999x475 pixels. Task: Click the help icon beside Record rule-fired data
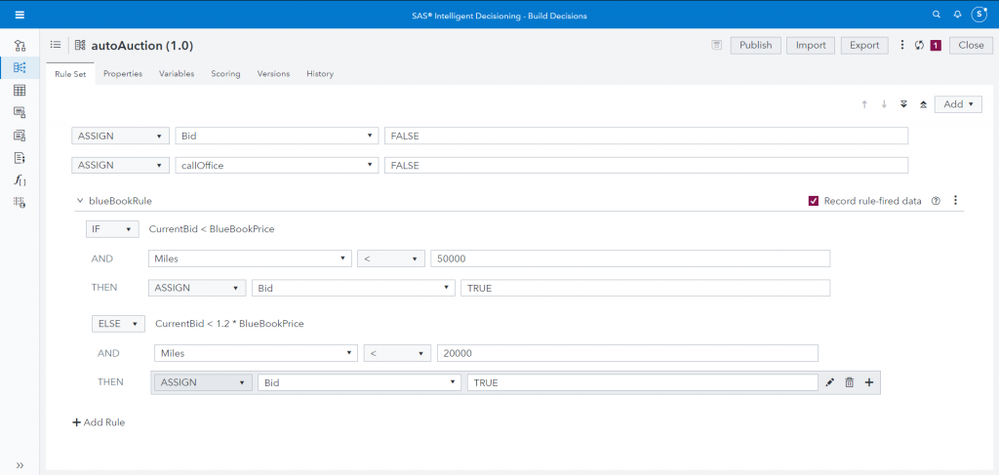click(x=936, y=201)
